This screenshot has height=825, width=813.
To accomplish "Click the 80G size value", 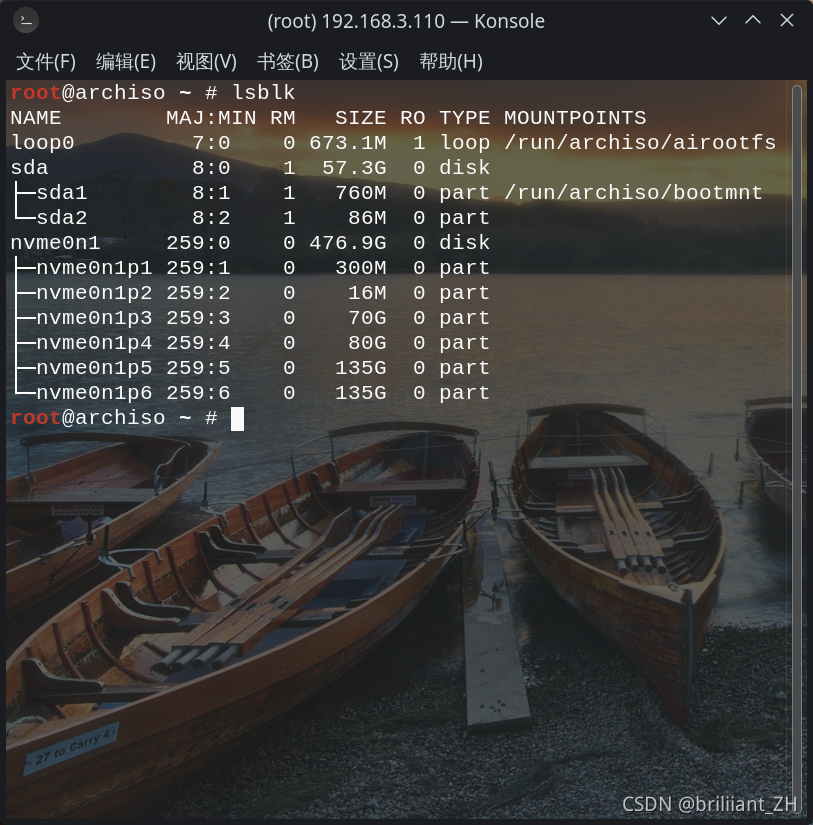I will click(367, 343).
